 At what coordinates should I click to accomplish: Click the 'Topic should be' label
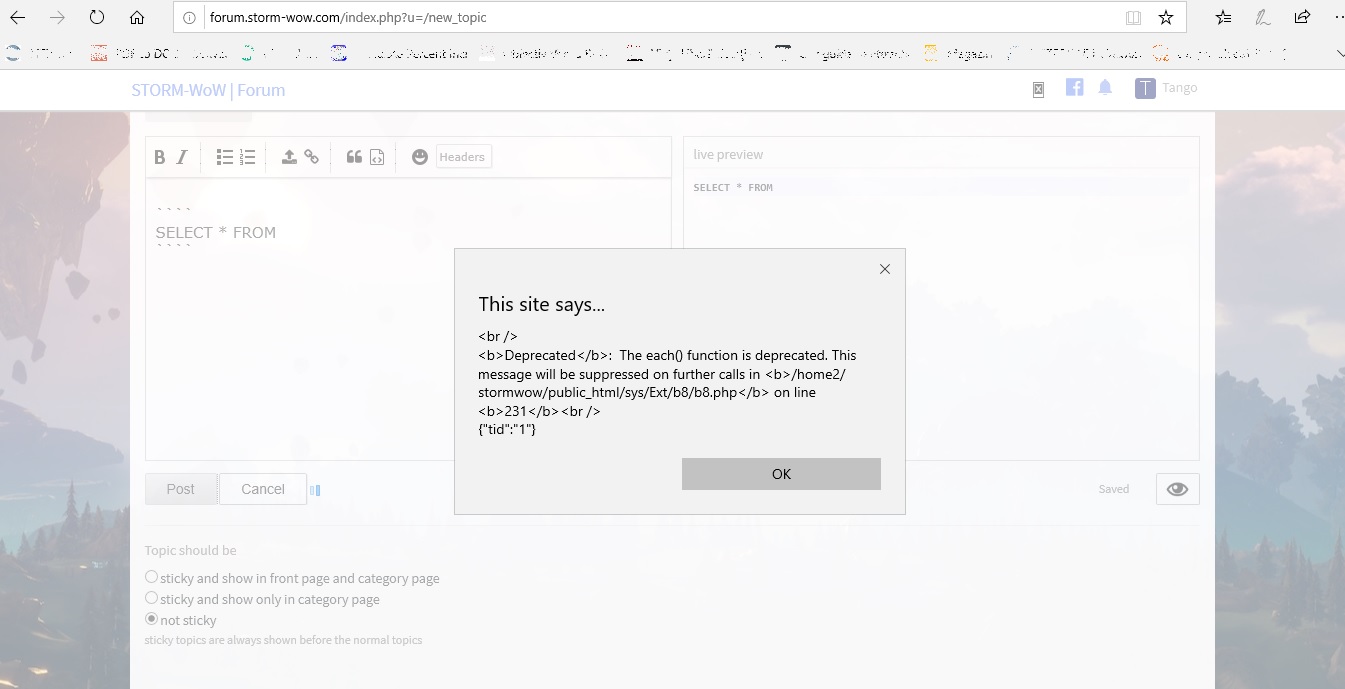tap(190, 550)
